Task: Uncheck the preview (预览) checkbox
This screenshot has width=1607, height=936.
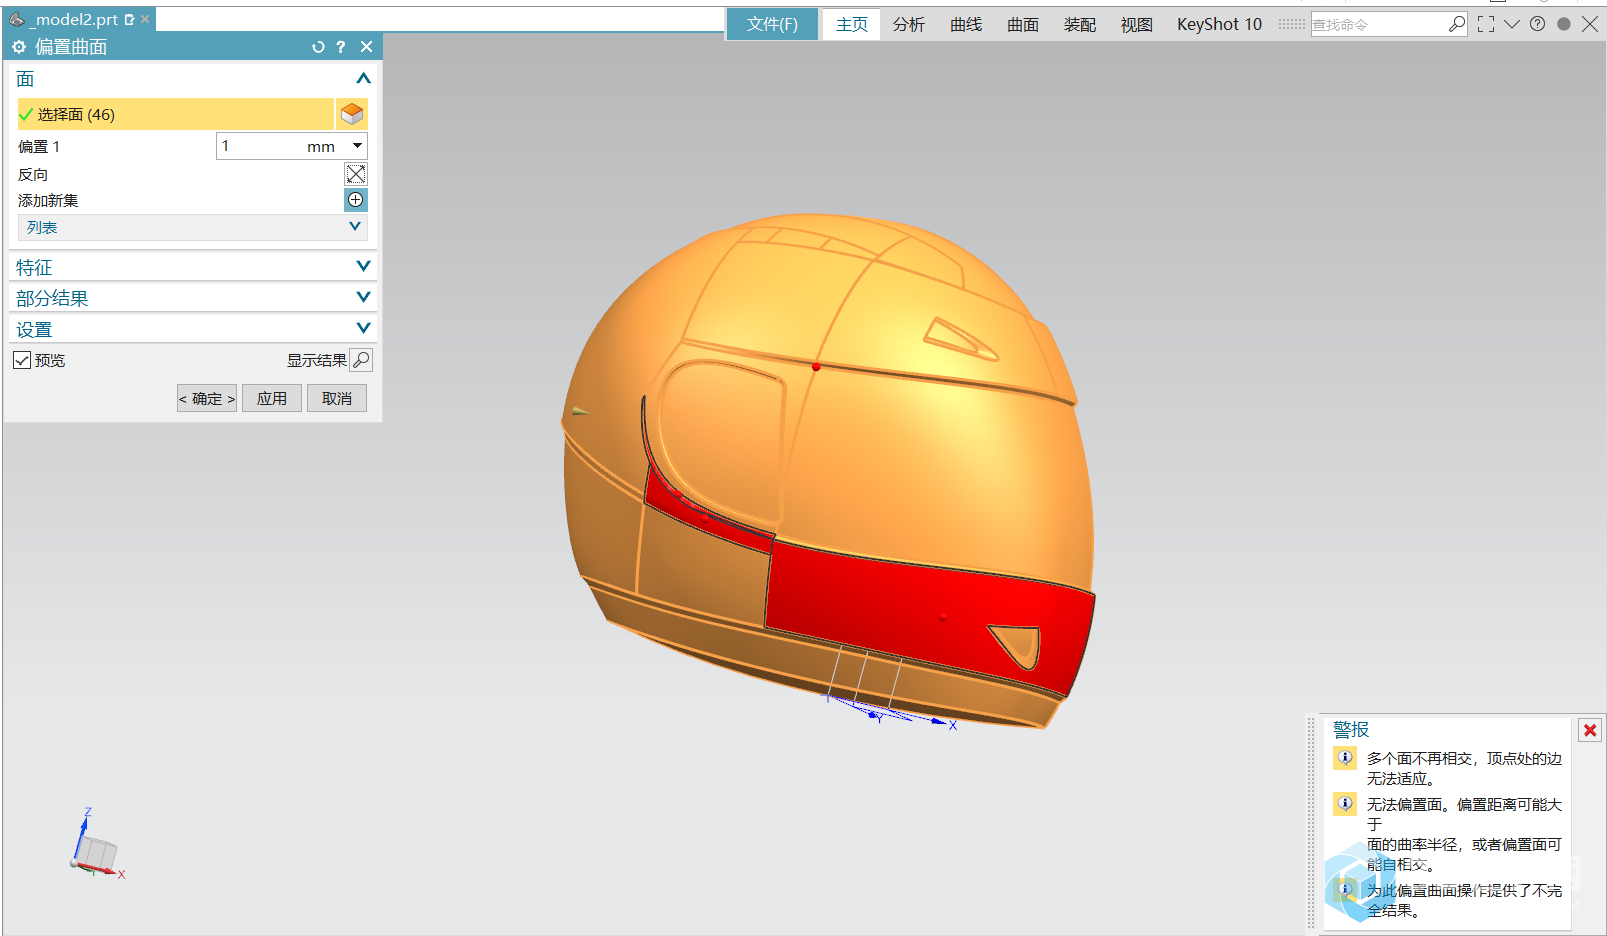Action: tap(22, 360)
